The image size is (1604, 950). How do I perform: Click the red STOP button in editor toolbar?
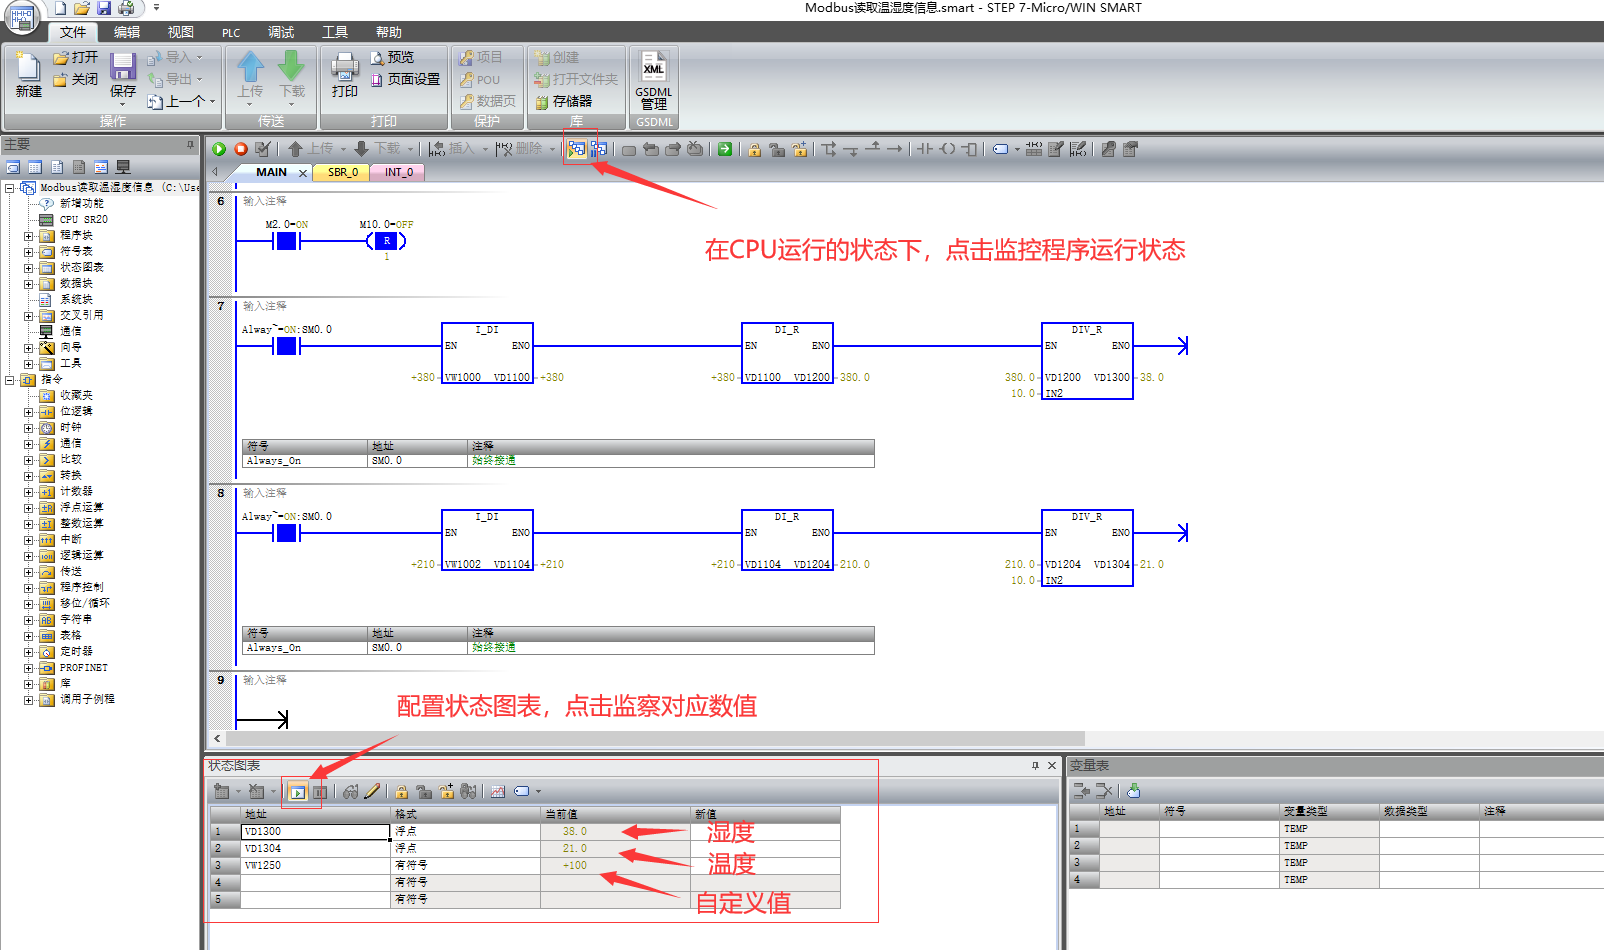point(241,149)
